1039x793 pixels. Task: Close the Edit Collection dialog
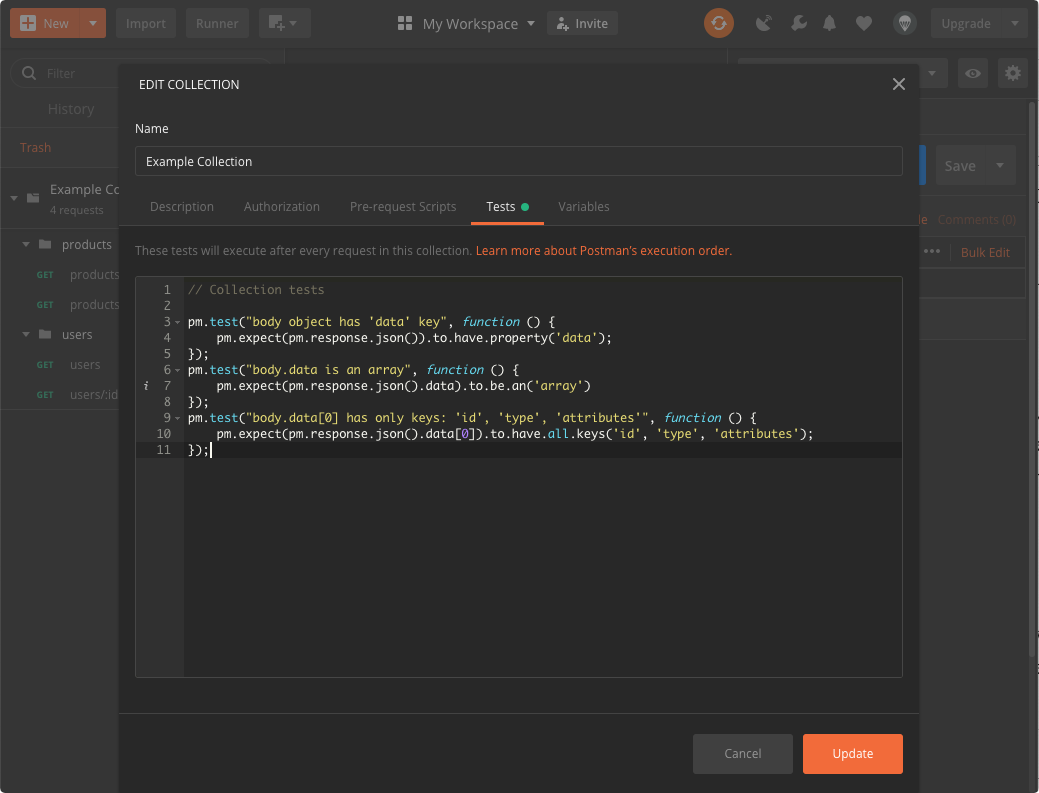point(899,84)
